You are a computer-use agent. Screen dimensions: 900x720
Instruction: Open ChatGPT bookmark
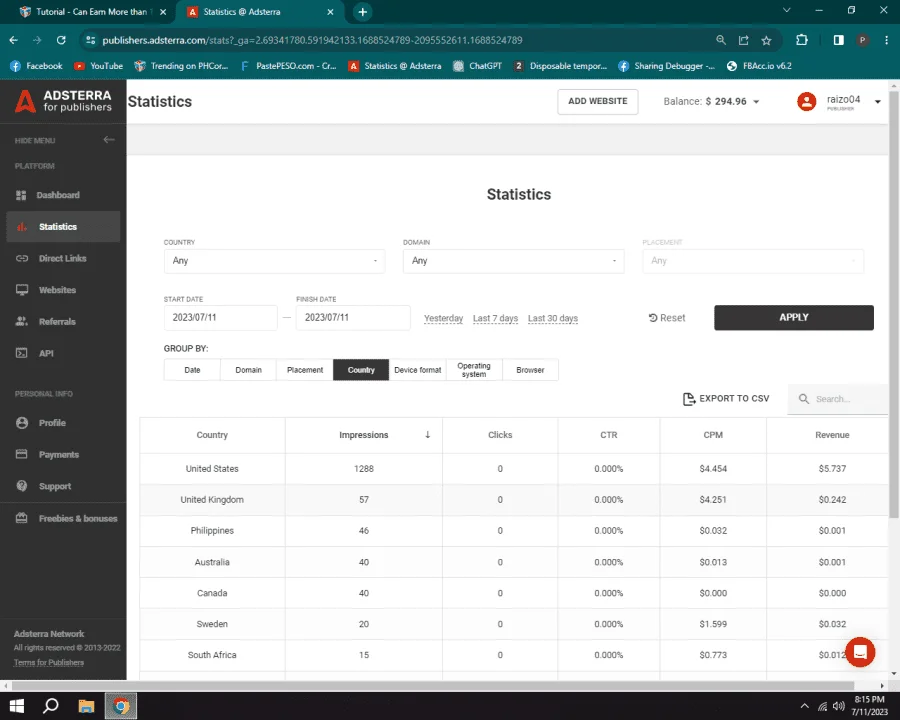[478, 66]
